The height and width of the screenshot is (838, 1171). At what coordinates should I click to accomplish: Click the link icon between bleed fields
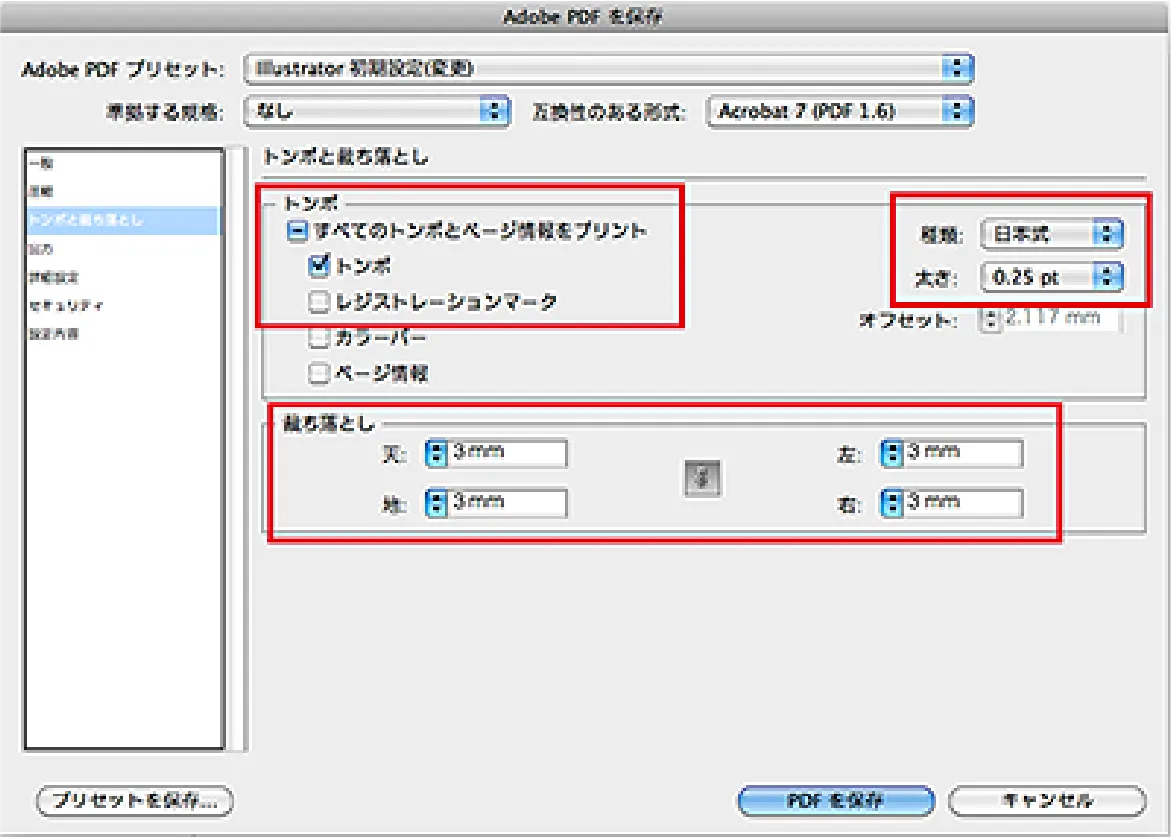point(701,479)
